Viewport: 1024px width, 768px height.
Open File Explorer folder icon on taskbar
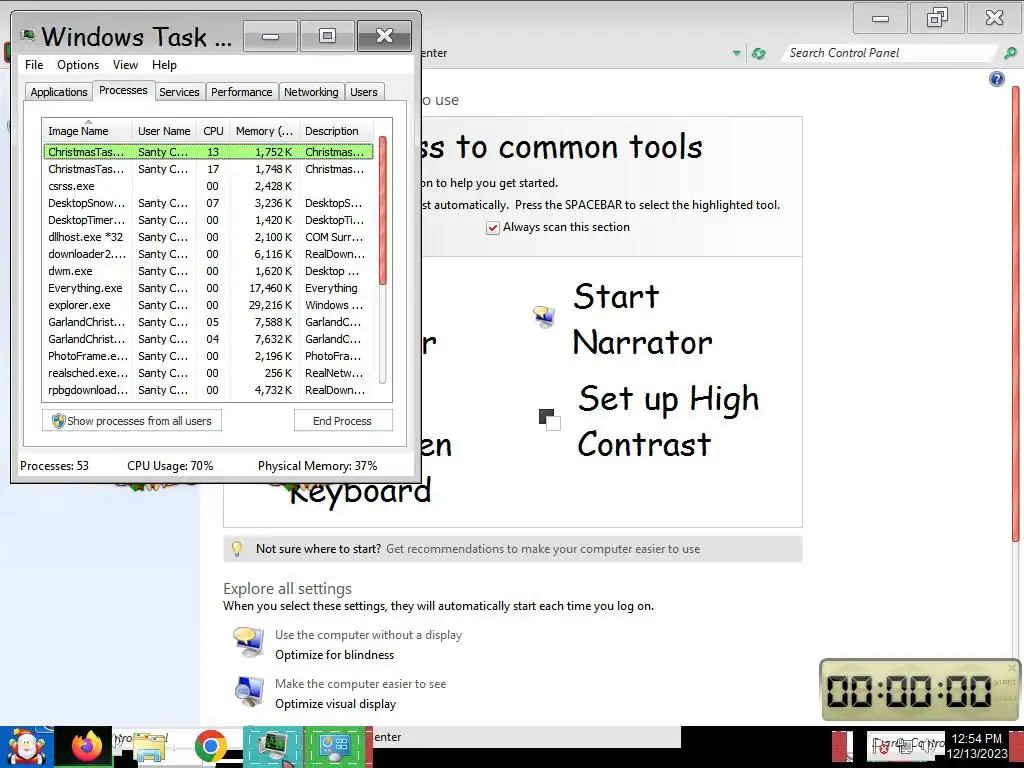[x=148, y=747]
